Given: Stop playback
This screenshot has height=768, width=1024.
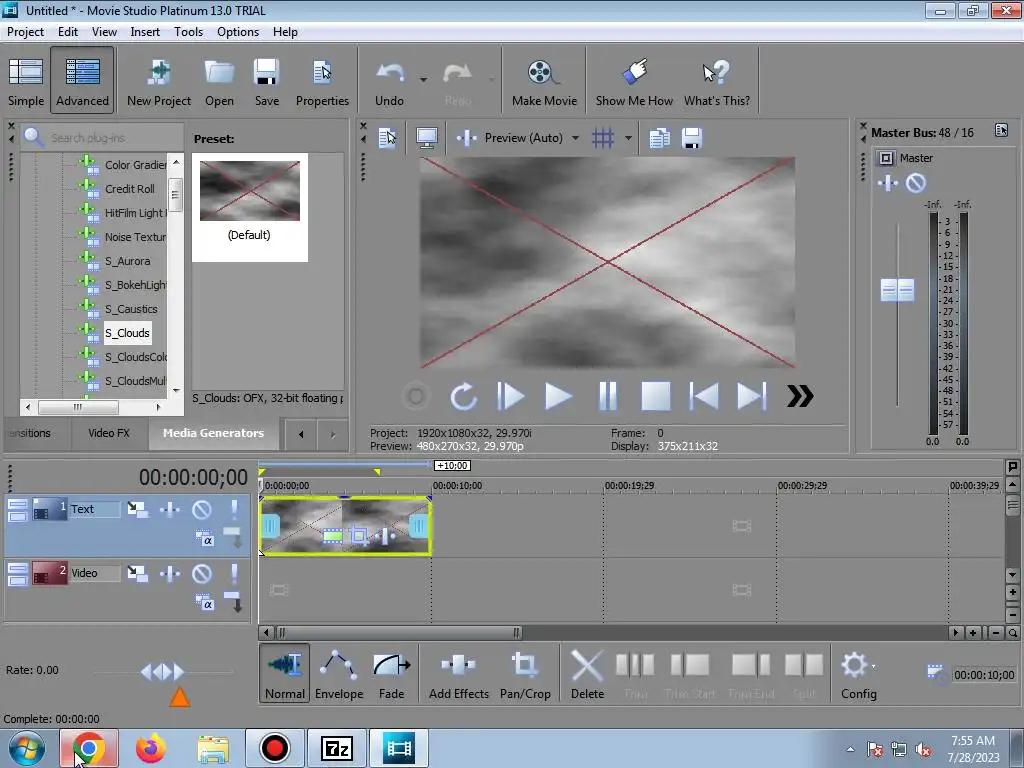Looking at the screenshot, I should click(x=656, y=396).
